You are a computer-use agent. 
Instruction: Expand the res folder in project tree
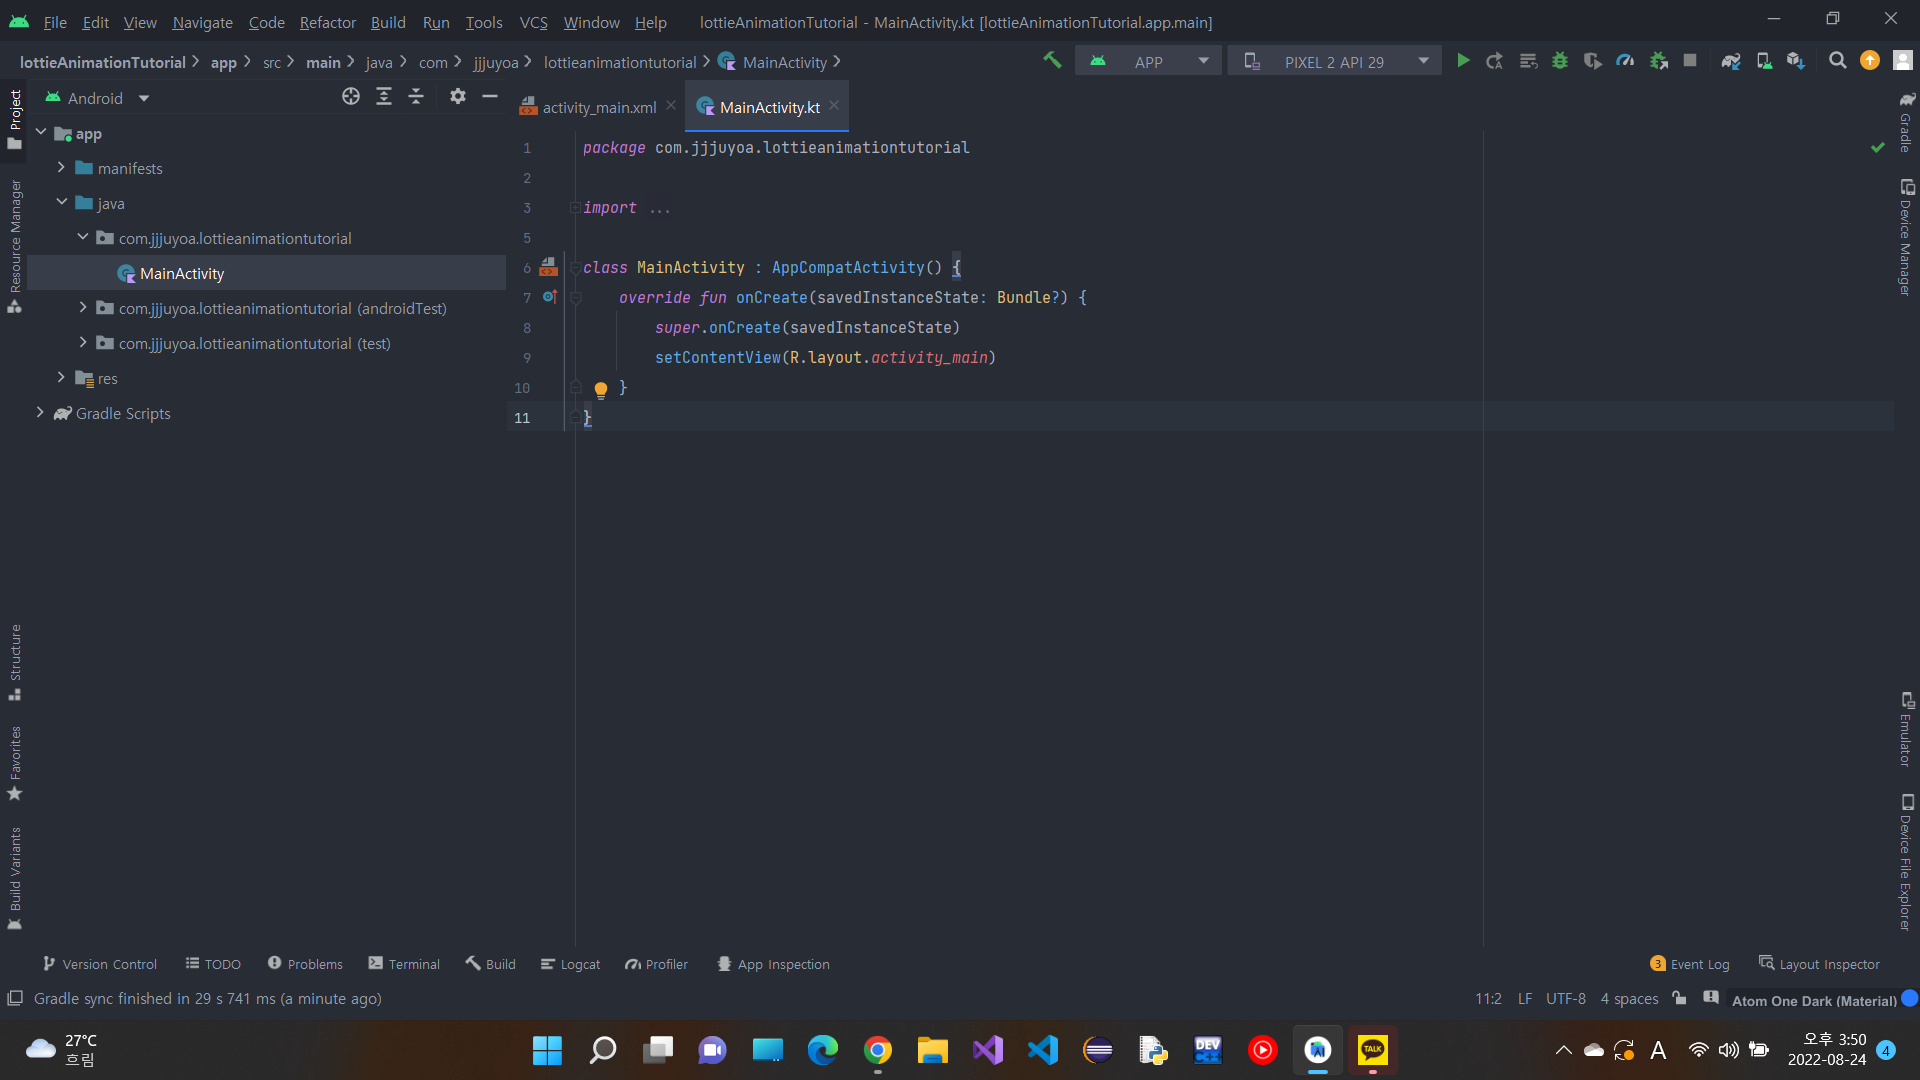pos(61,378)
